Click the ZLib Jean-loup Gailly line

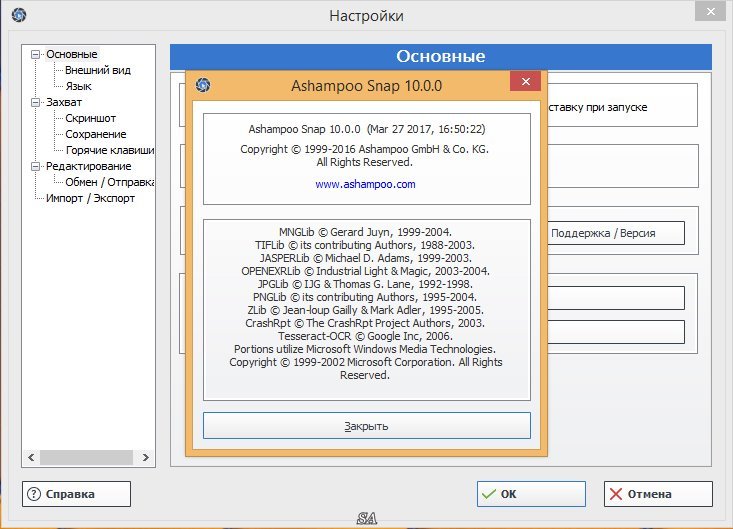(x=366, y=310)
